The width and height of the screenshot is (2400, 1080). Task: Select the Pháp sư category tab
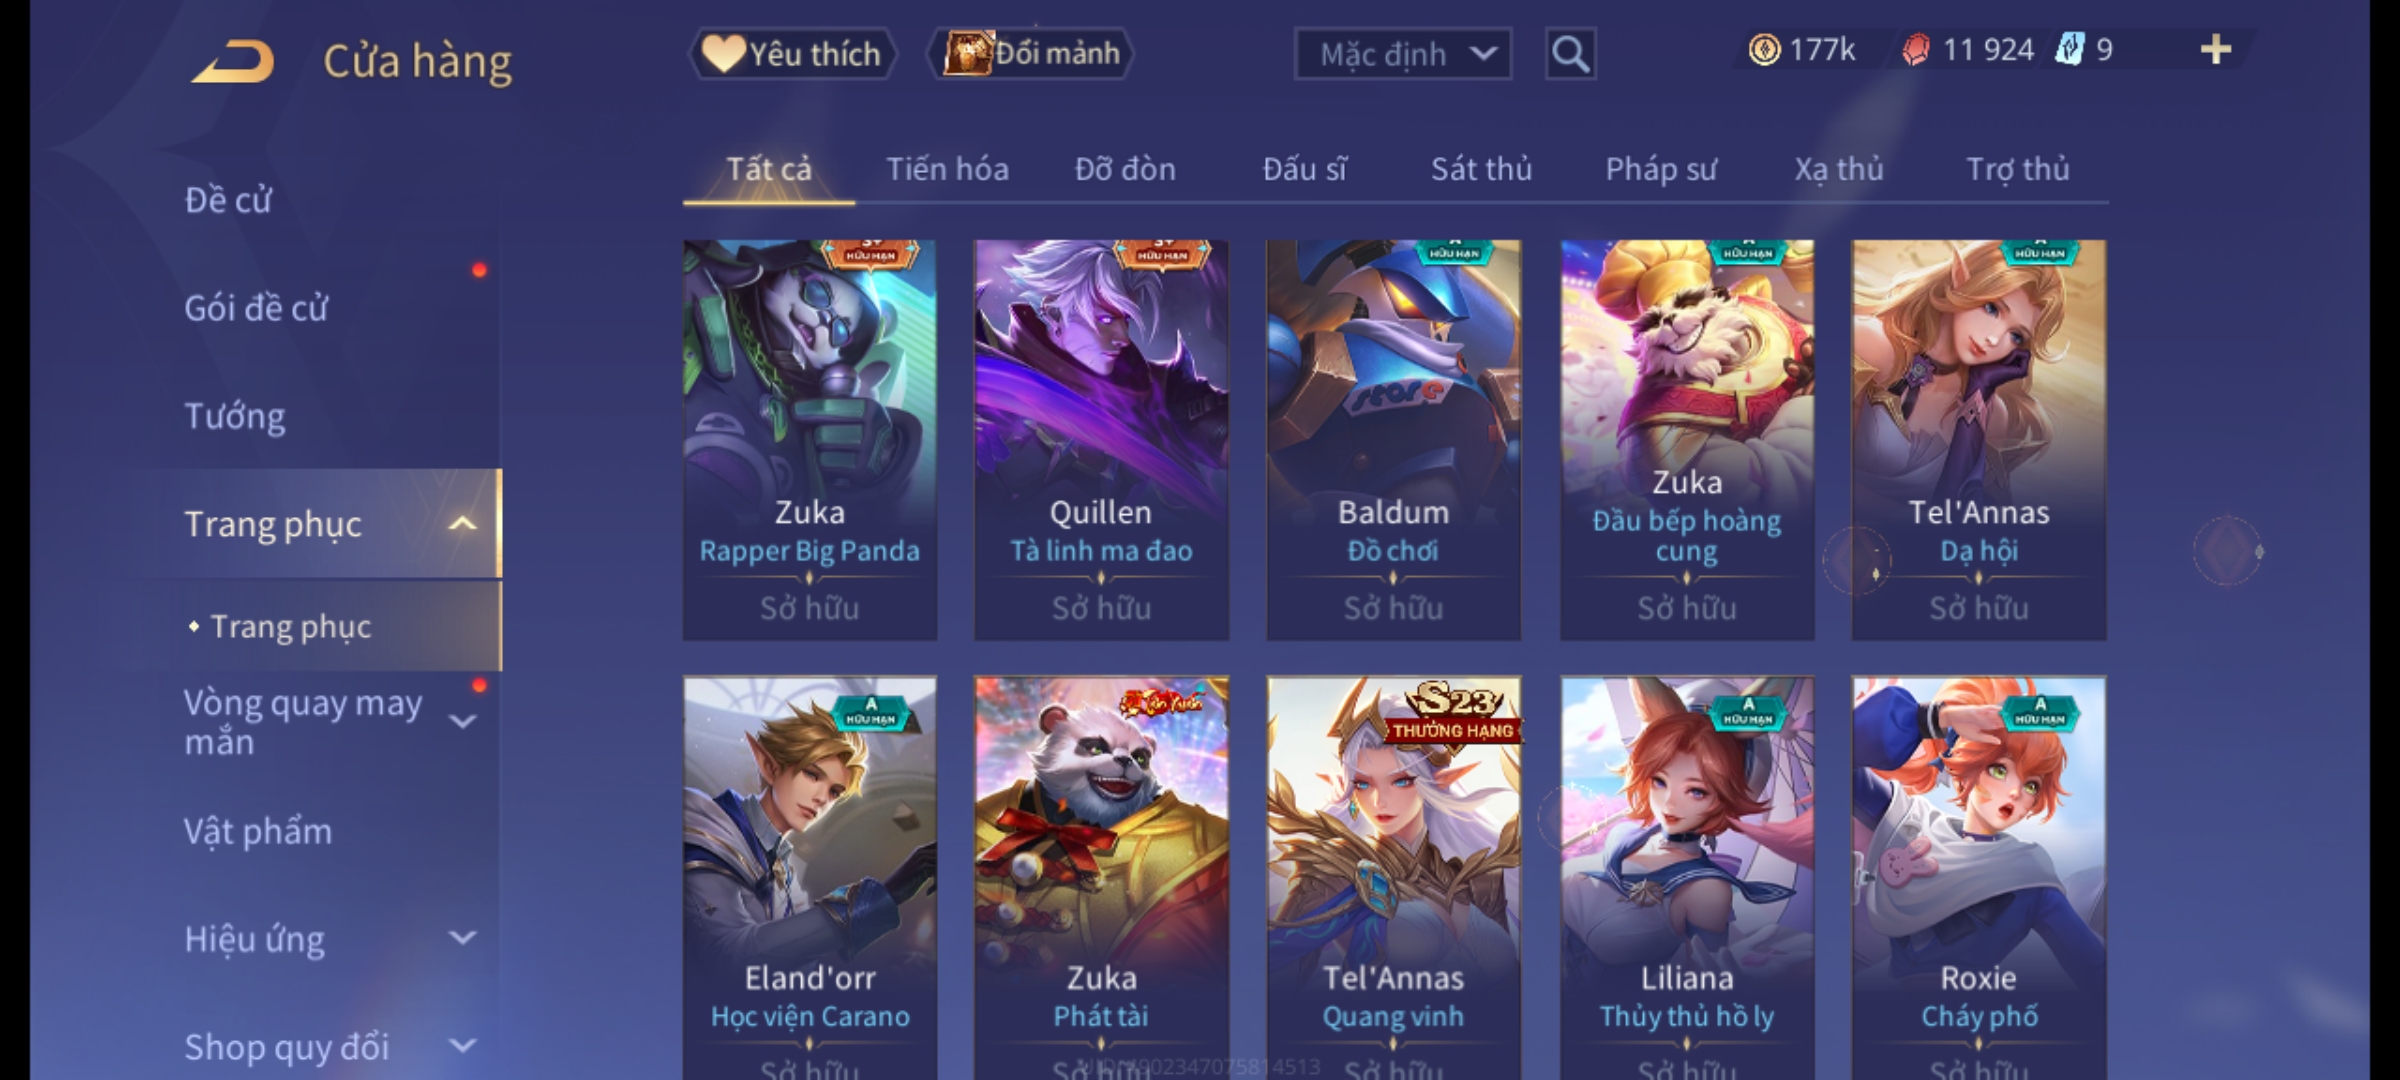1660,169
